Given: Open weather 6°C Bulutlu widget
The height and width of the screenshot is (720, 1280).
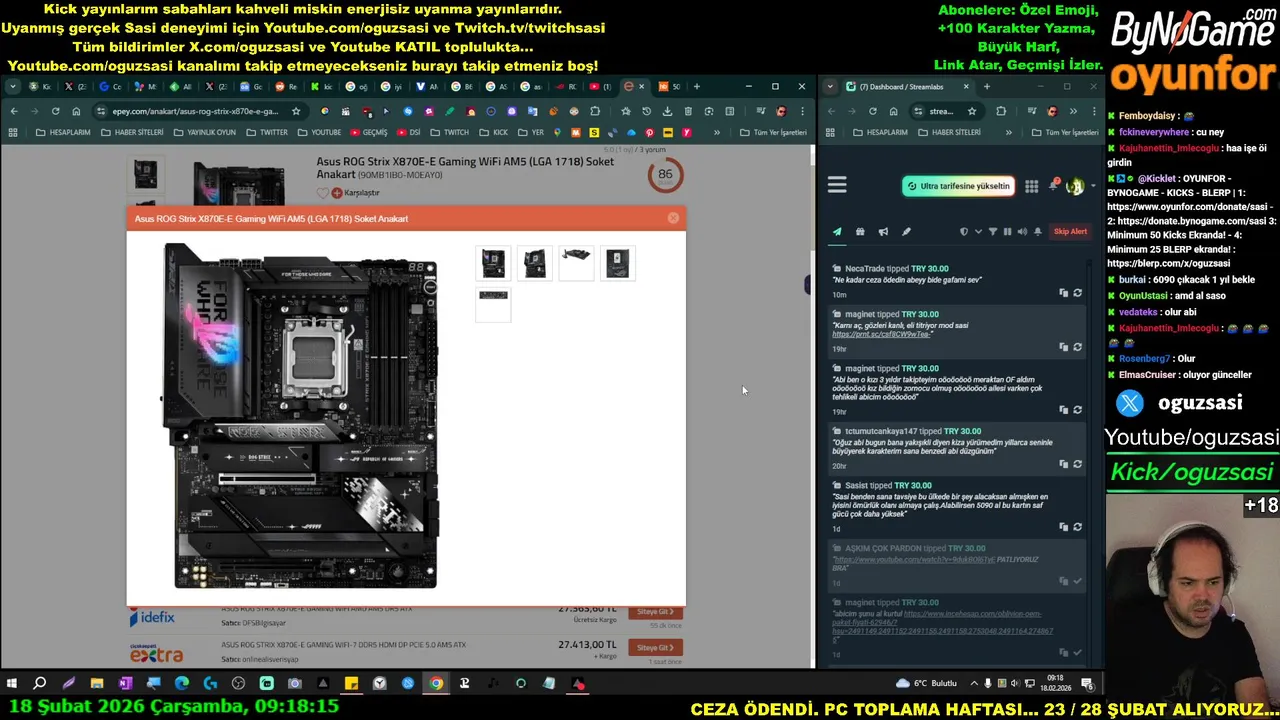Looking at the screenshot, I should click(928, 684).
